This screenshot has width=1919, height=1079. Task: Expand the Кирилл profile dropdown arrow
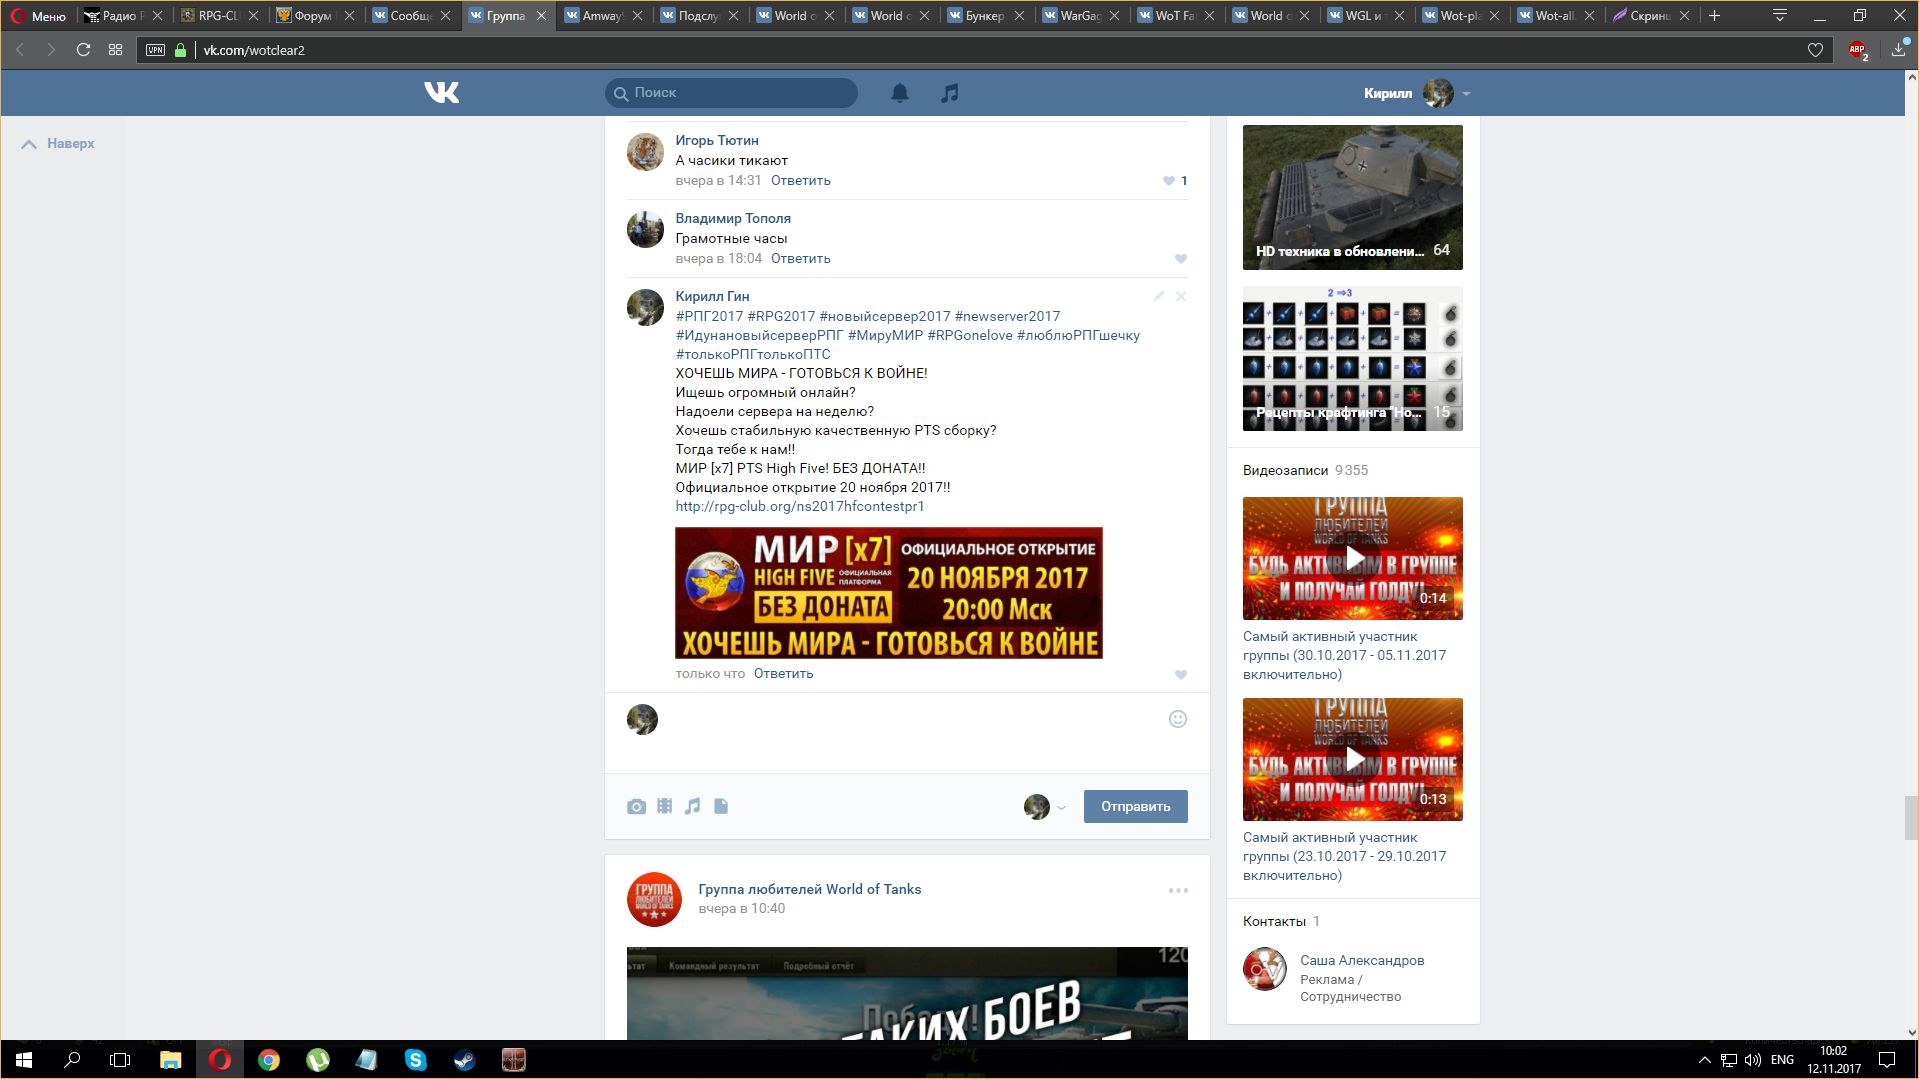(1466, 93)
